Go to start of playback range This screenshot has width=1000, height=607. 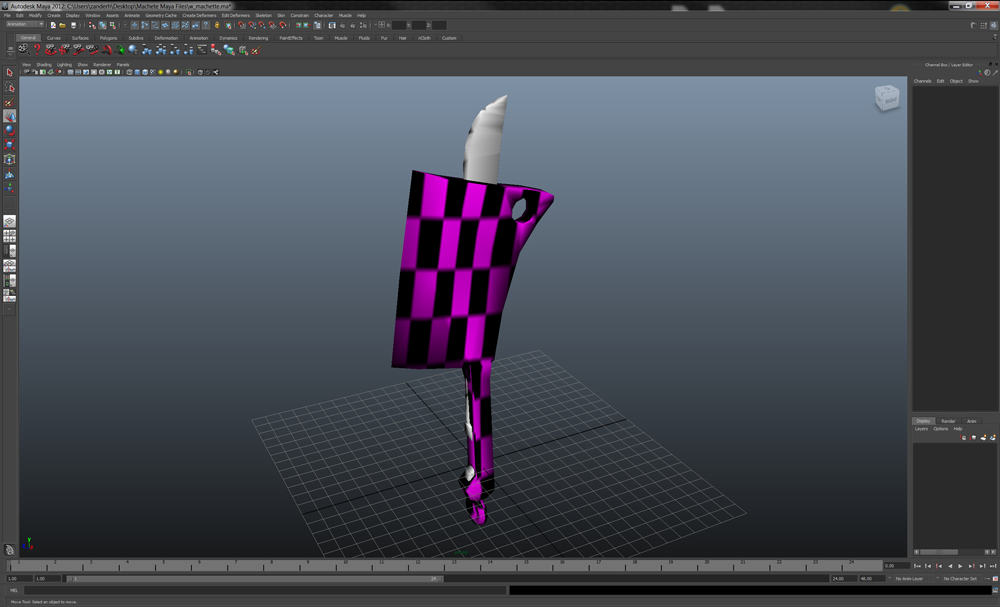[x=917, y=566]
